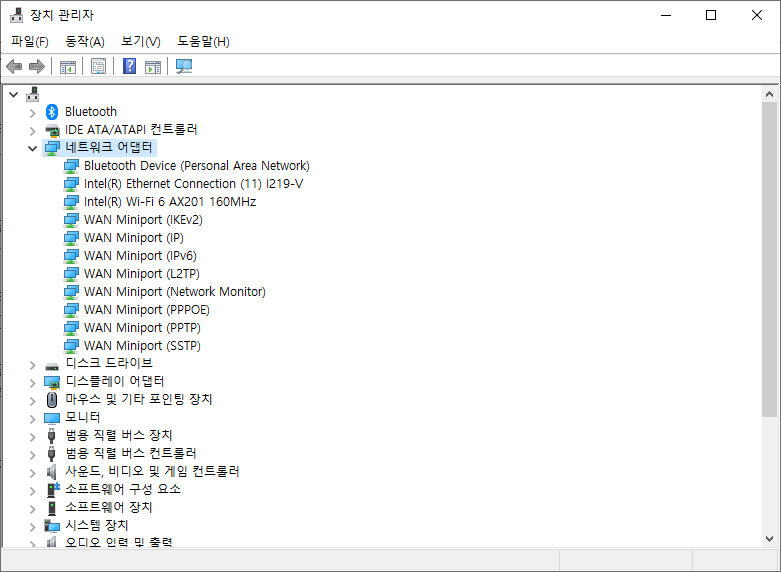The image size is (781, 572).
Task: Click the scan for hardware changes icon
Action: click(184, 67)
